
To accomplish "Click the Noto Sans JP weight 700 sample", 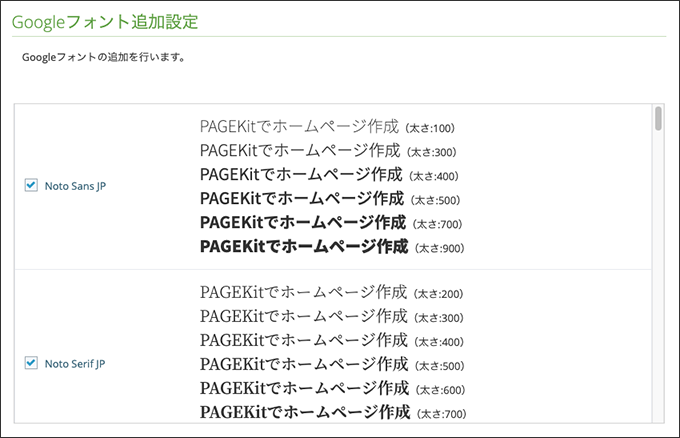I will 331,222.
